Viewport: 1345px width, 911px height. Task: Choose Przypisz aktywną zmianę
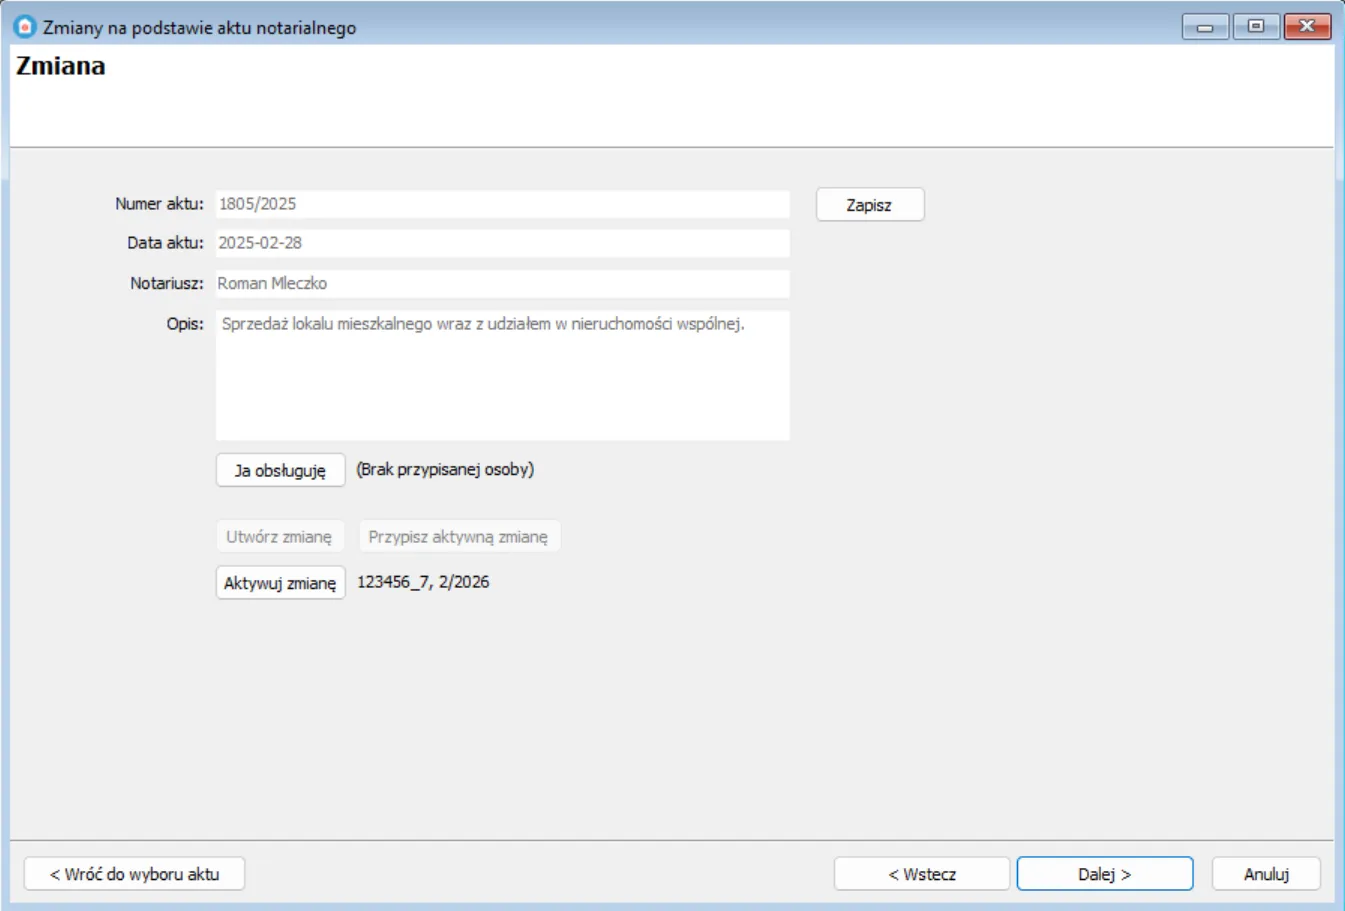458,537
